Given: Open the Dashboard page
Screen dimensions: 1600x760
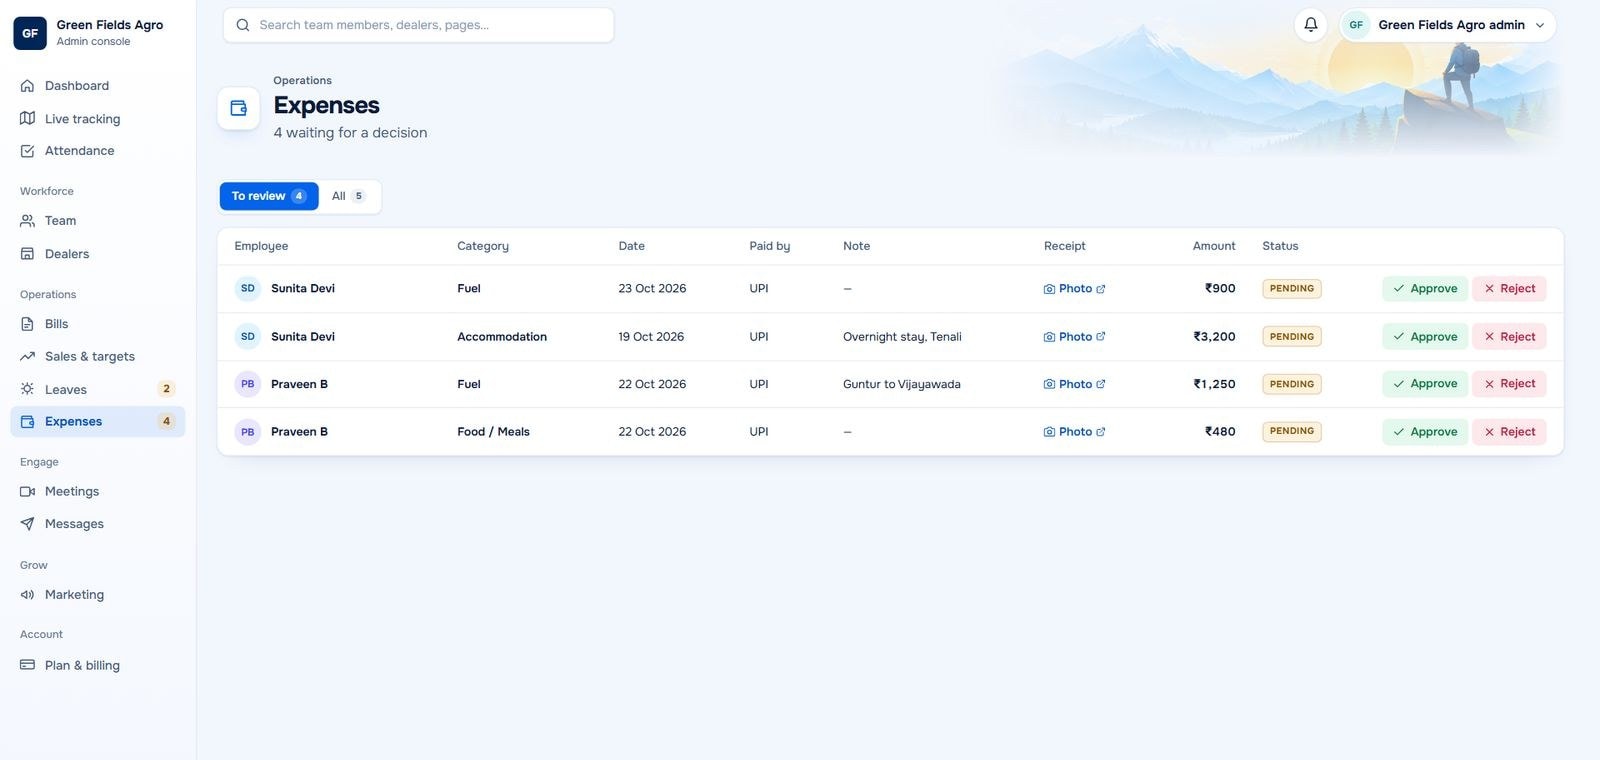Looking at the screenshot, I should pyautogui.click(x=98, y=86).
